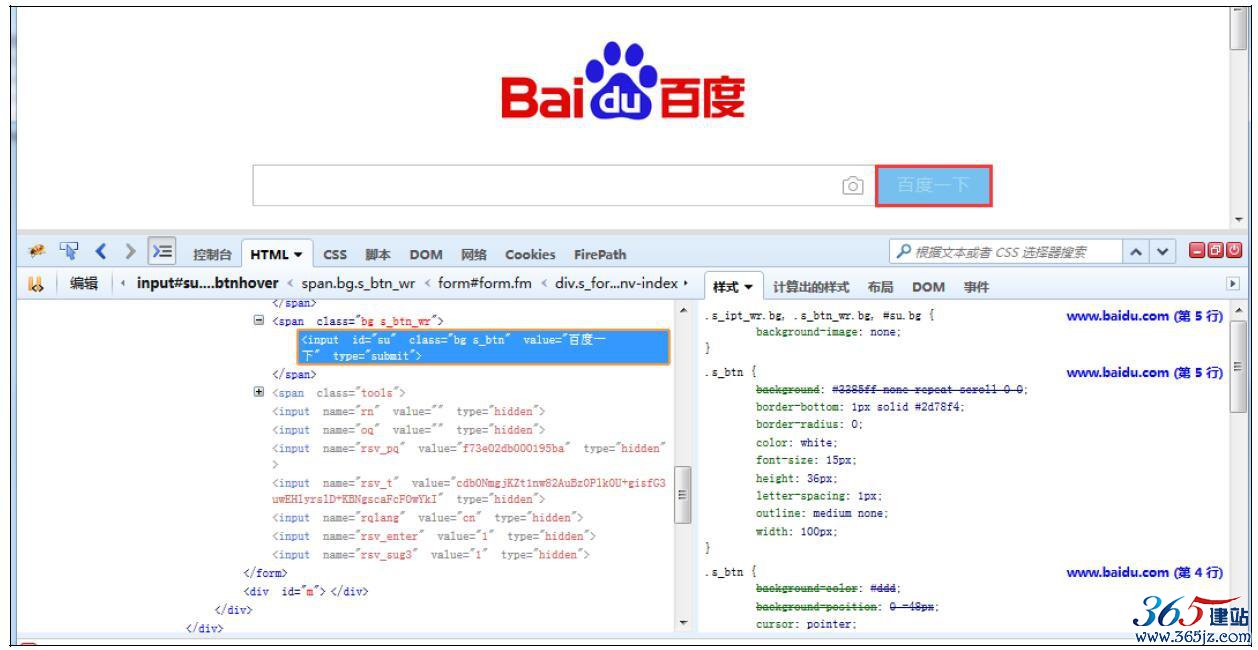1258x650 pixels.
Task: Jump to next search result arrow
Action: [1164, 253]
